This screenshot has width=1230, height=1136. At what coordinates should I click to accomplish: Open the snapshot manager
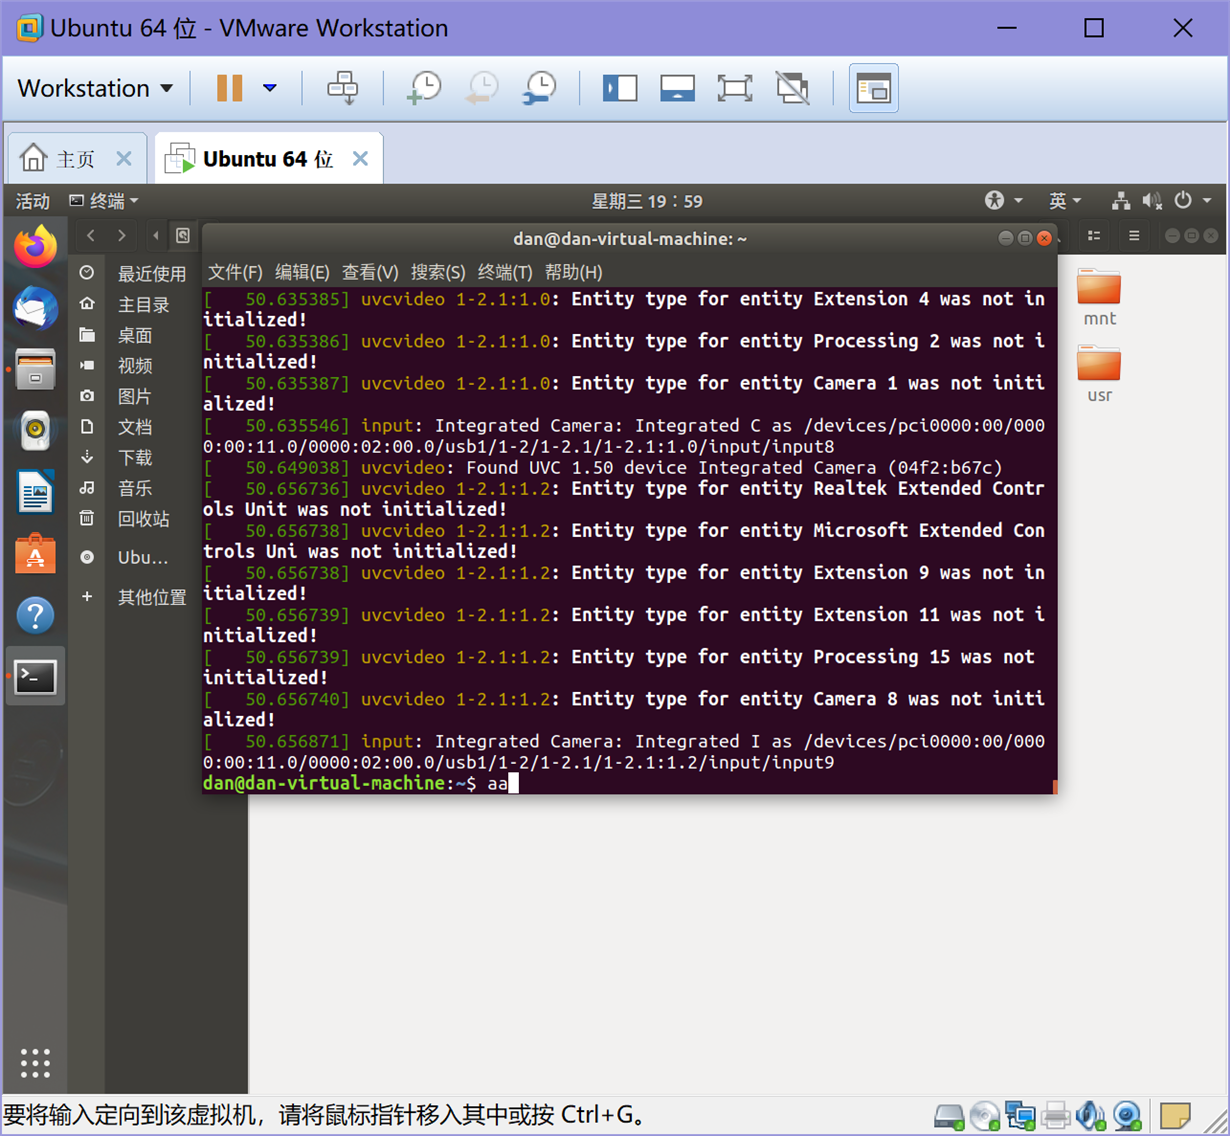pyautogui.click(x=540, y=88)
